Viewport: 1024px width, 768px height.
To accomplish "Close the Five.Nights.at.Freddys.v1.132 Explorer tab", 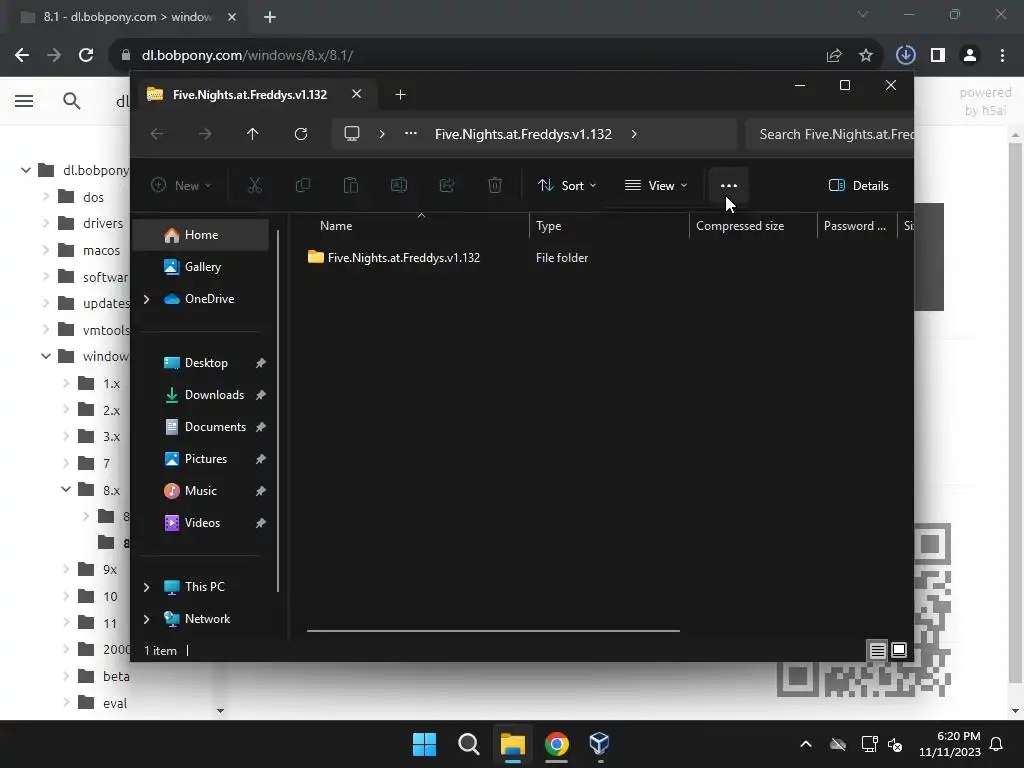I will coord(357,94).
